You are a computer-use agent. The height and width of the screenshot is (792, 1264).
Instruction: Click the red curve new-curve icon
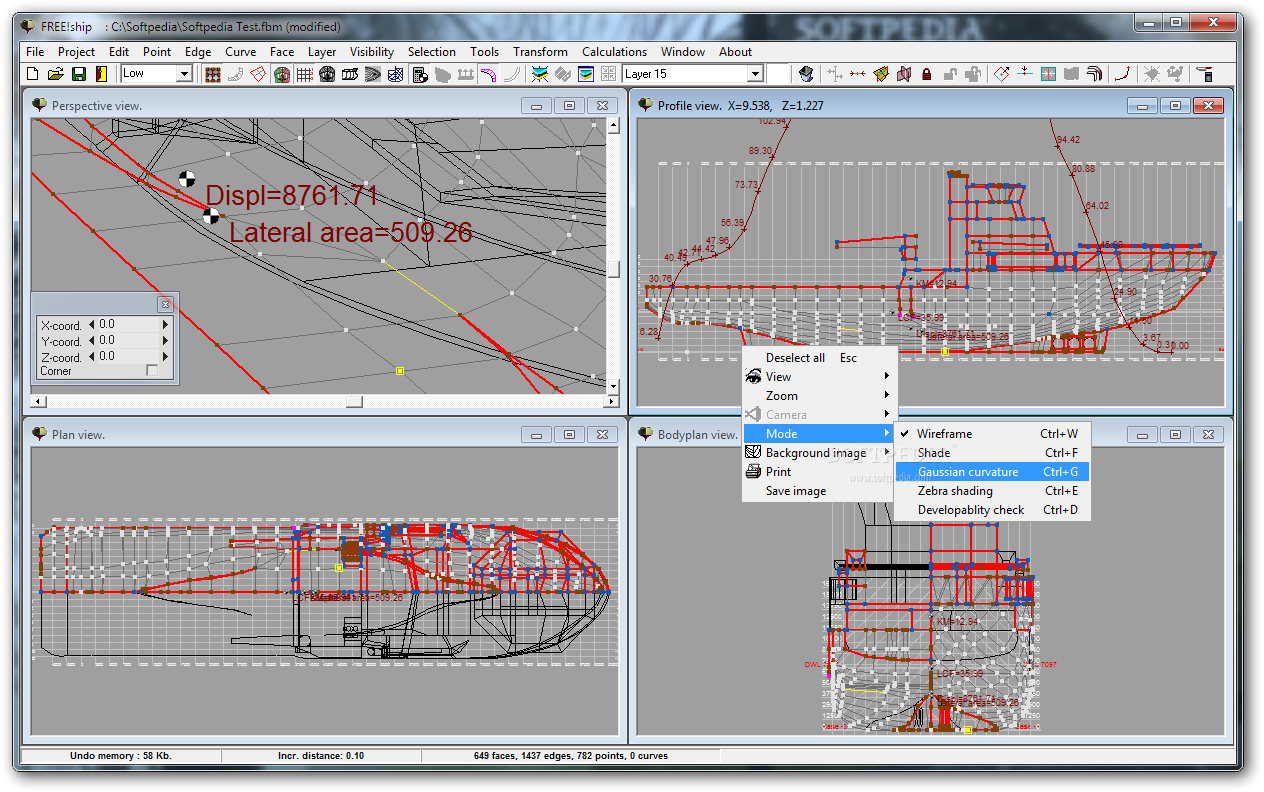(1123, 74)
